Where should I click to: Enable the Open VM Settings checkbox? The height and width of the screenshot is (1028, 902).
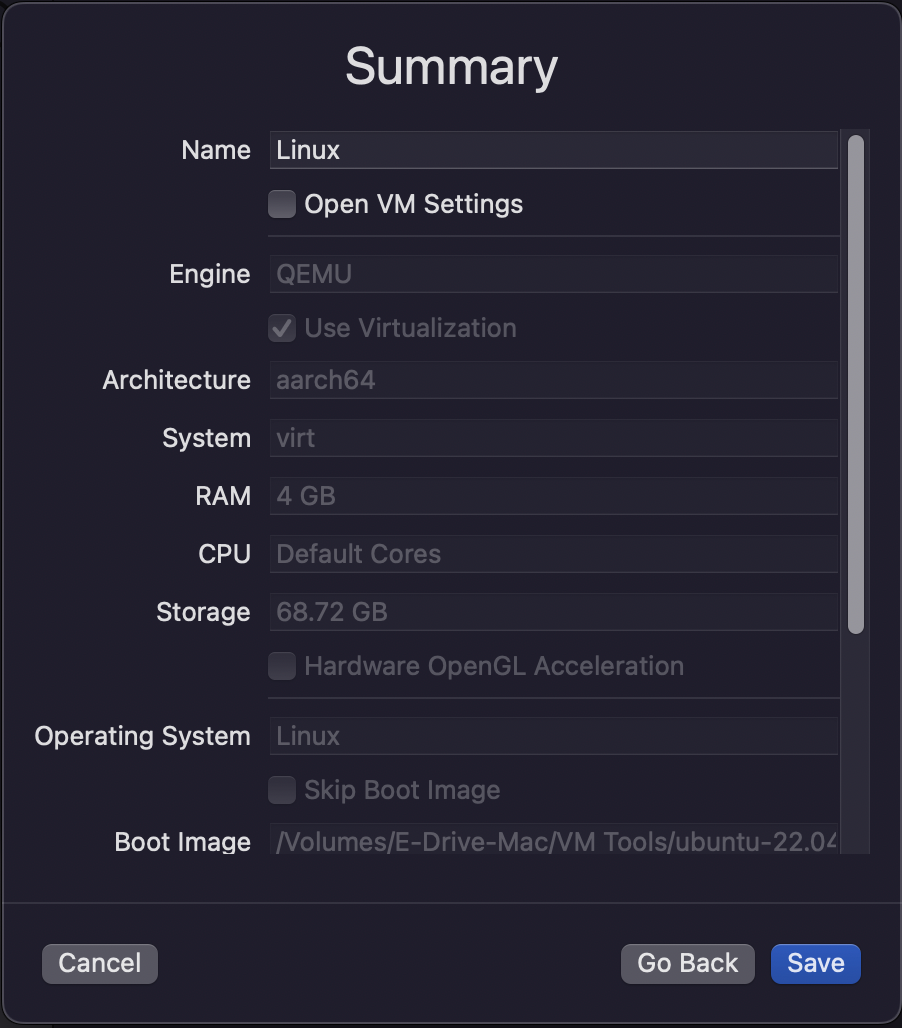(x=282, y=204)
